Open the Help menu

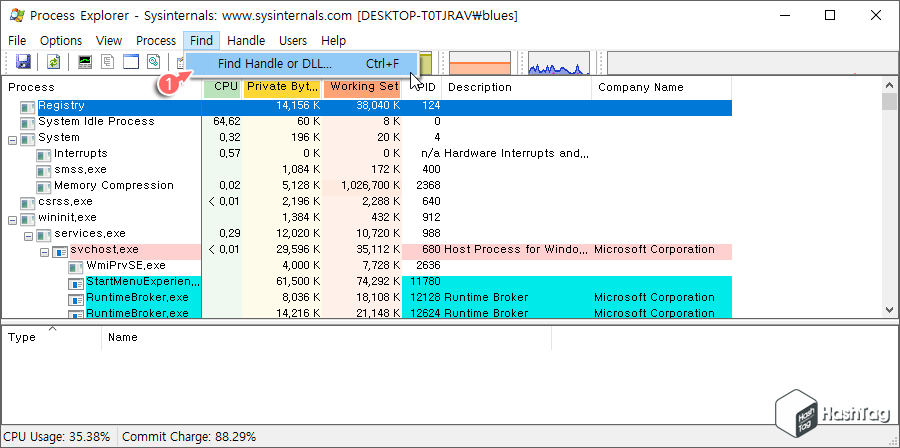tap(333, 41)
